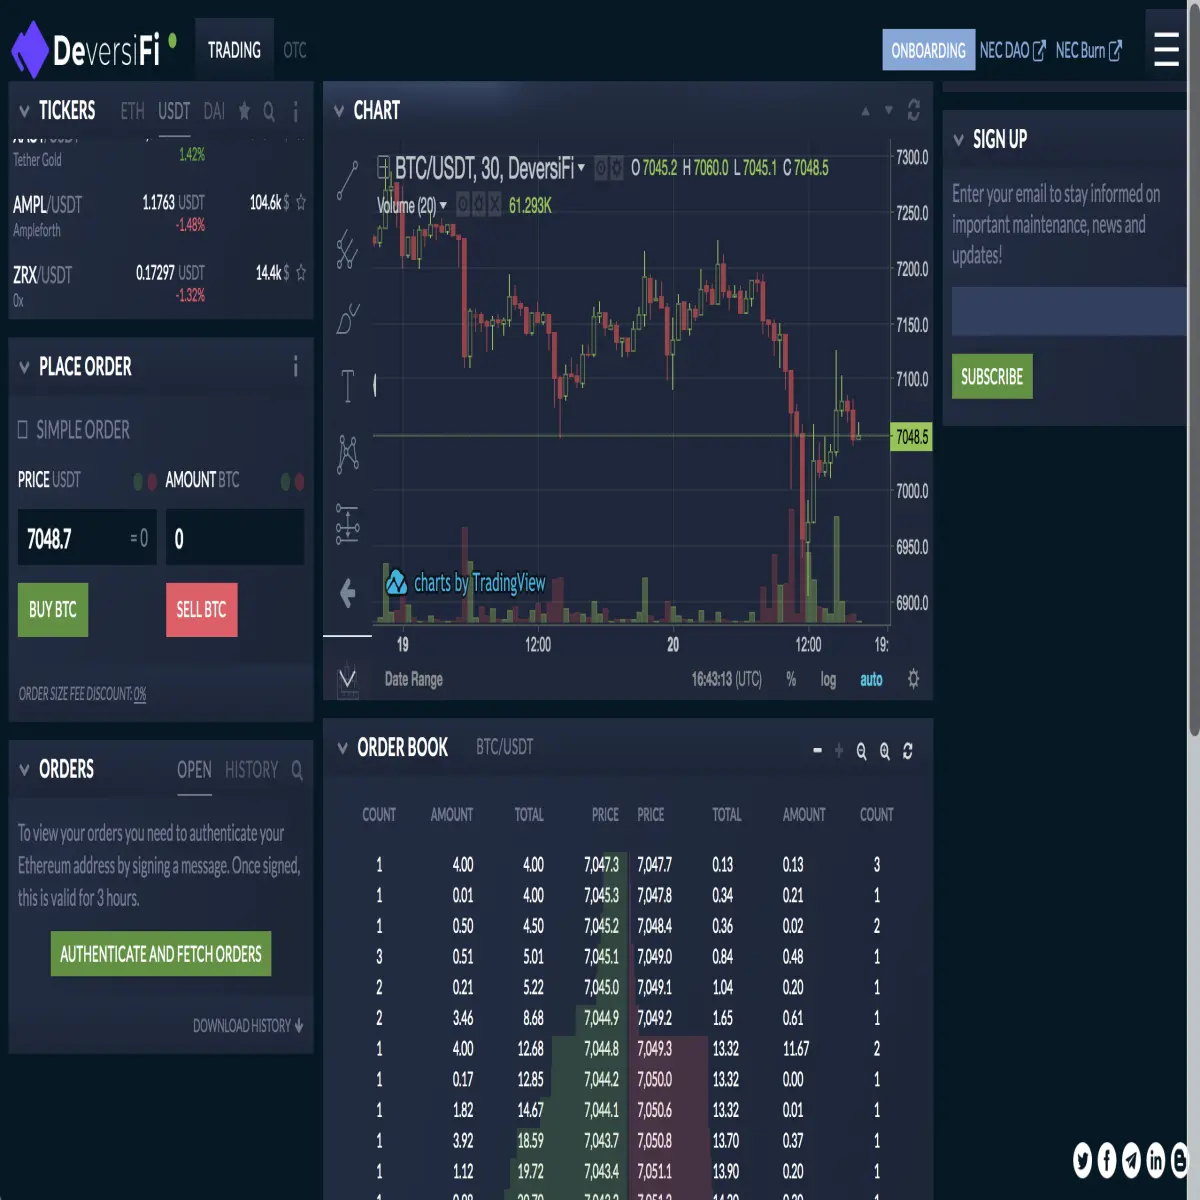Decrease order book precision minus icon
Viewport: 1200px width, 1200px height.
coord(817,750)
